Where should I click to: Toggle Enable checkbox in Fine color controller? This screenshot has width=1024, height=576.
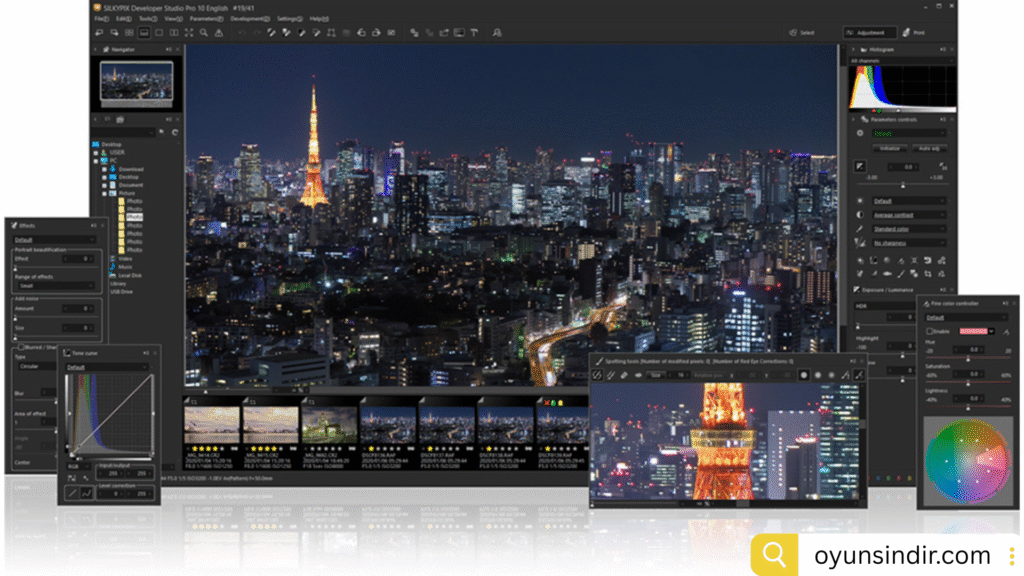pyautogui.click(x=929, y=331)
